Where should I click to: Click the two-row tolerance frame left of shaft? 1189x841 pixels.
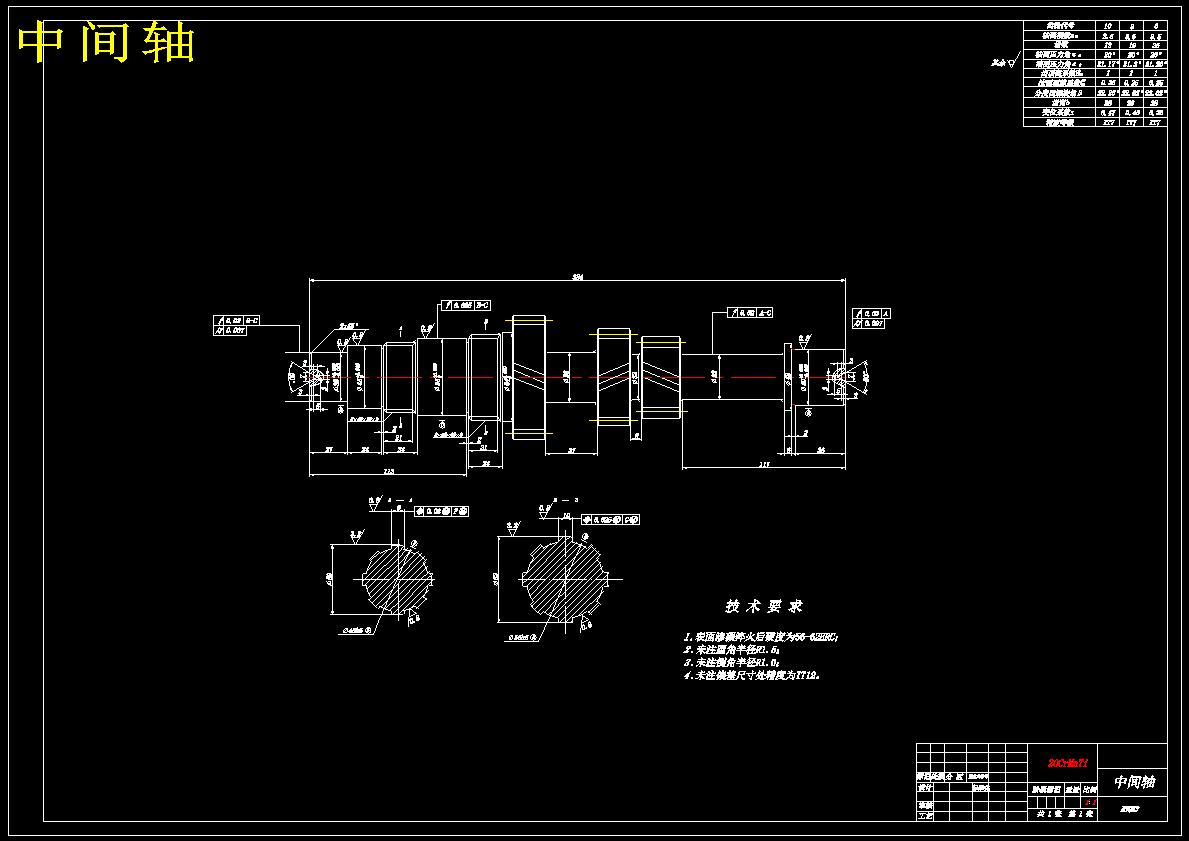tap(237, 325)
